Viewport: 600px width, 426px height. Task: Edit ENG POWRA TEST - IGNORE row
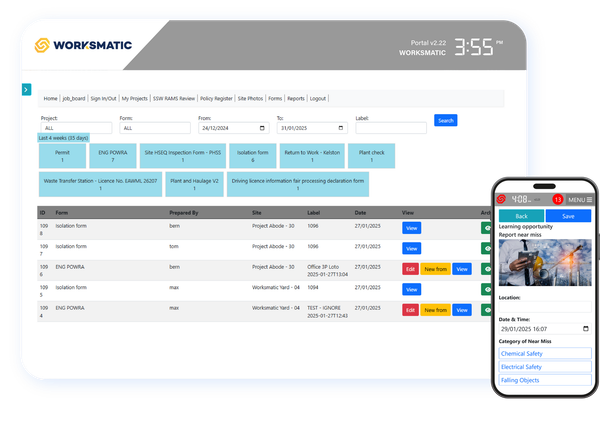(410, 310)
